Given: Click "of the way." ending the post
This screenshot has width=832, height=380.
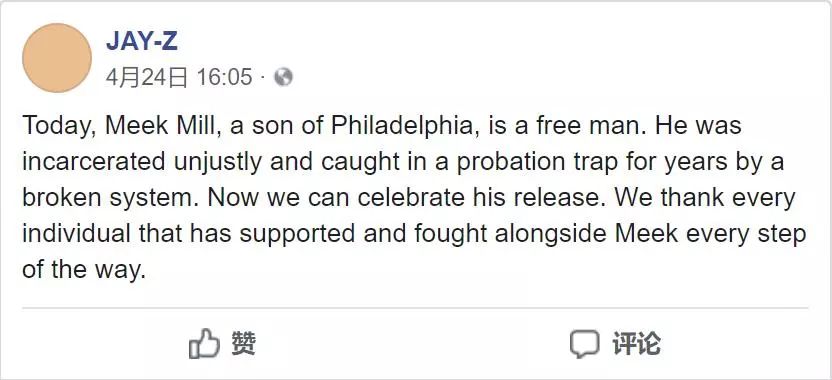Looking at the screenshot, I should click(x=84, y=270).
